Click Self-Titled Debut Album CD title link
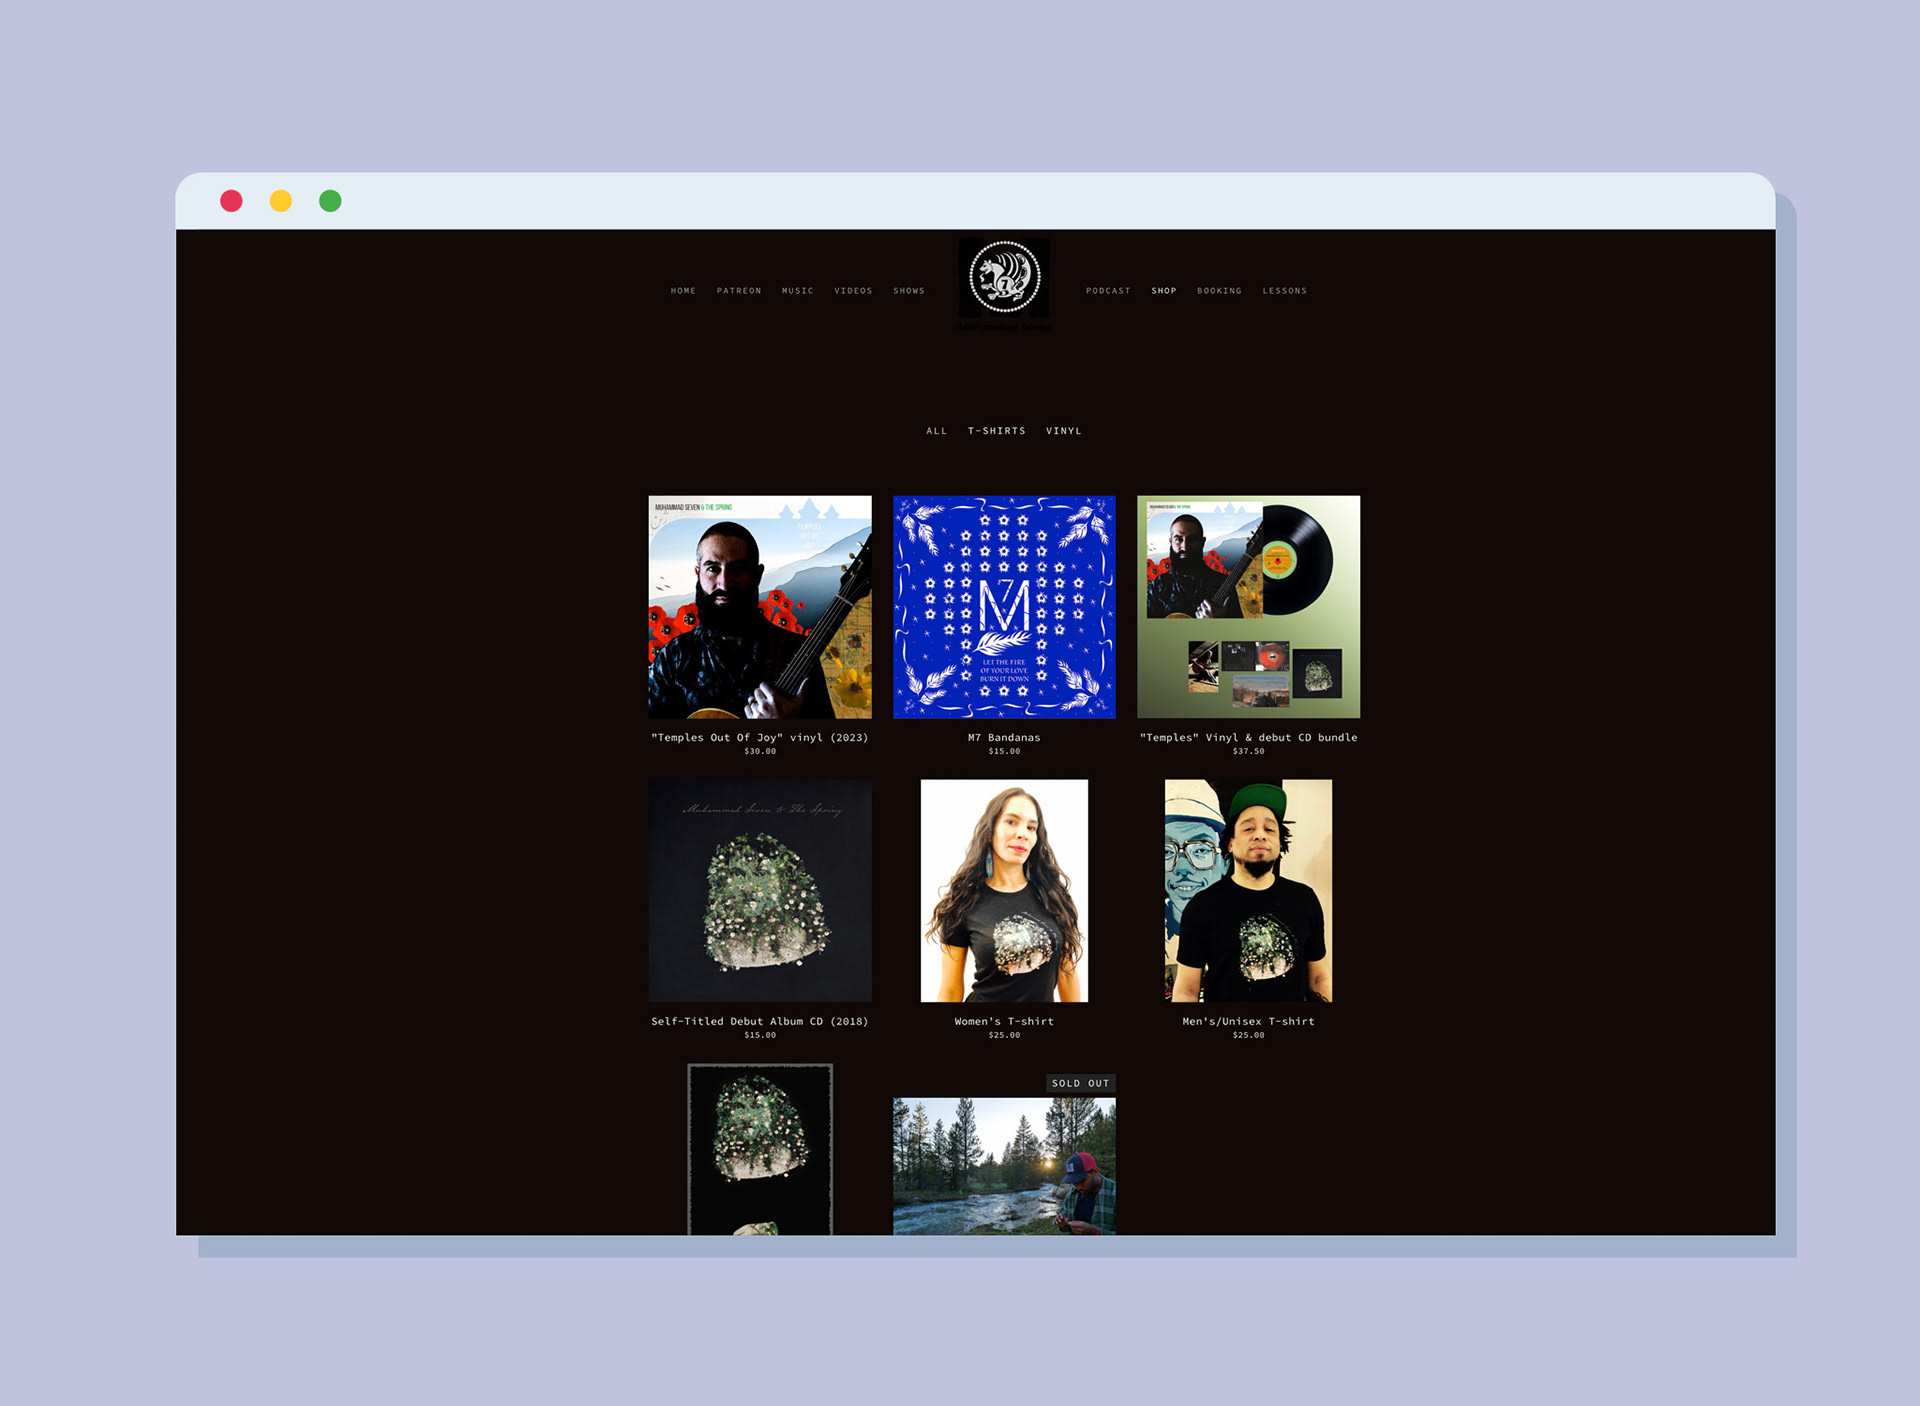This screenshot has height=1406, width=1920. click(x=760, y=1021)
